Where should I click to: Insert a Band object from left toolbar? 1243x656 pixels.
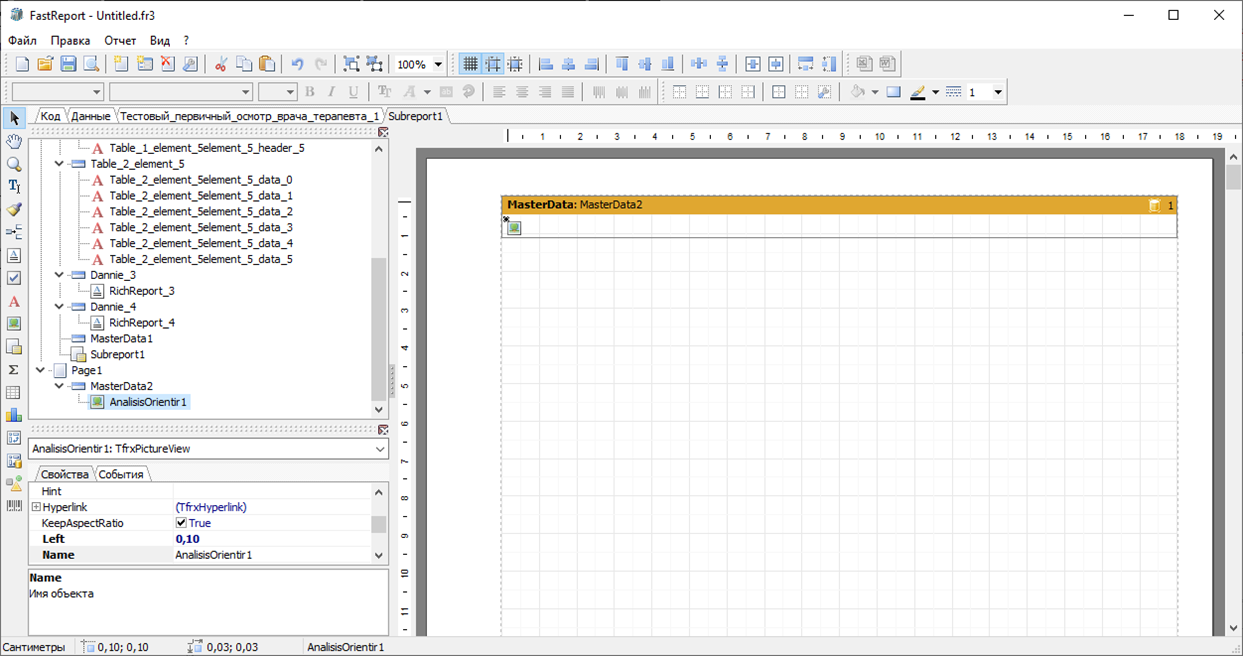coord(14,233)
